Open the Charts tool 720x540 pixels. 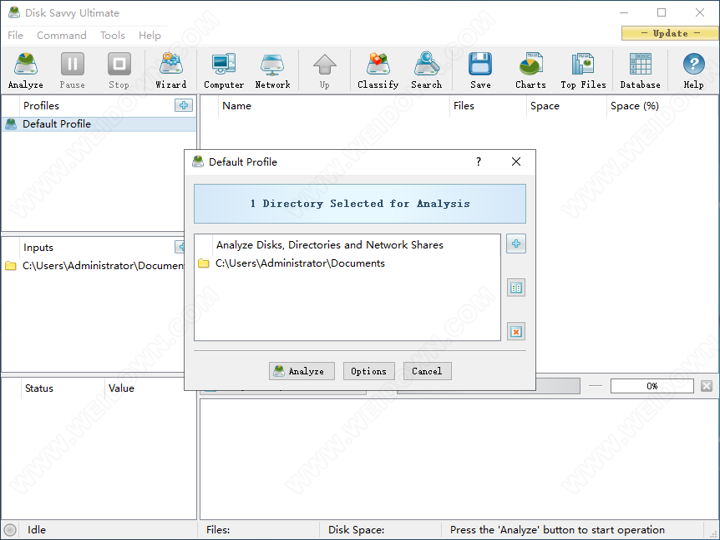pyautogui.click(x=531, y=70)
